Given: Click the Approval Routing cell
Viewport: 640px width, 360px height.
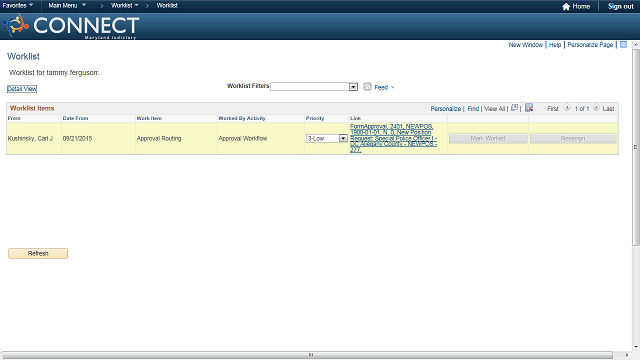Looking at the screenshot, I should [159, 138].
